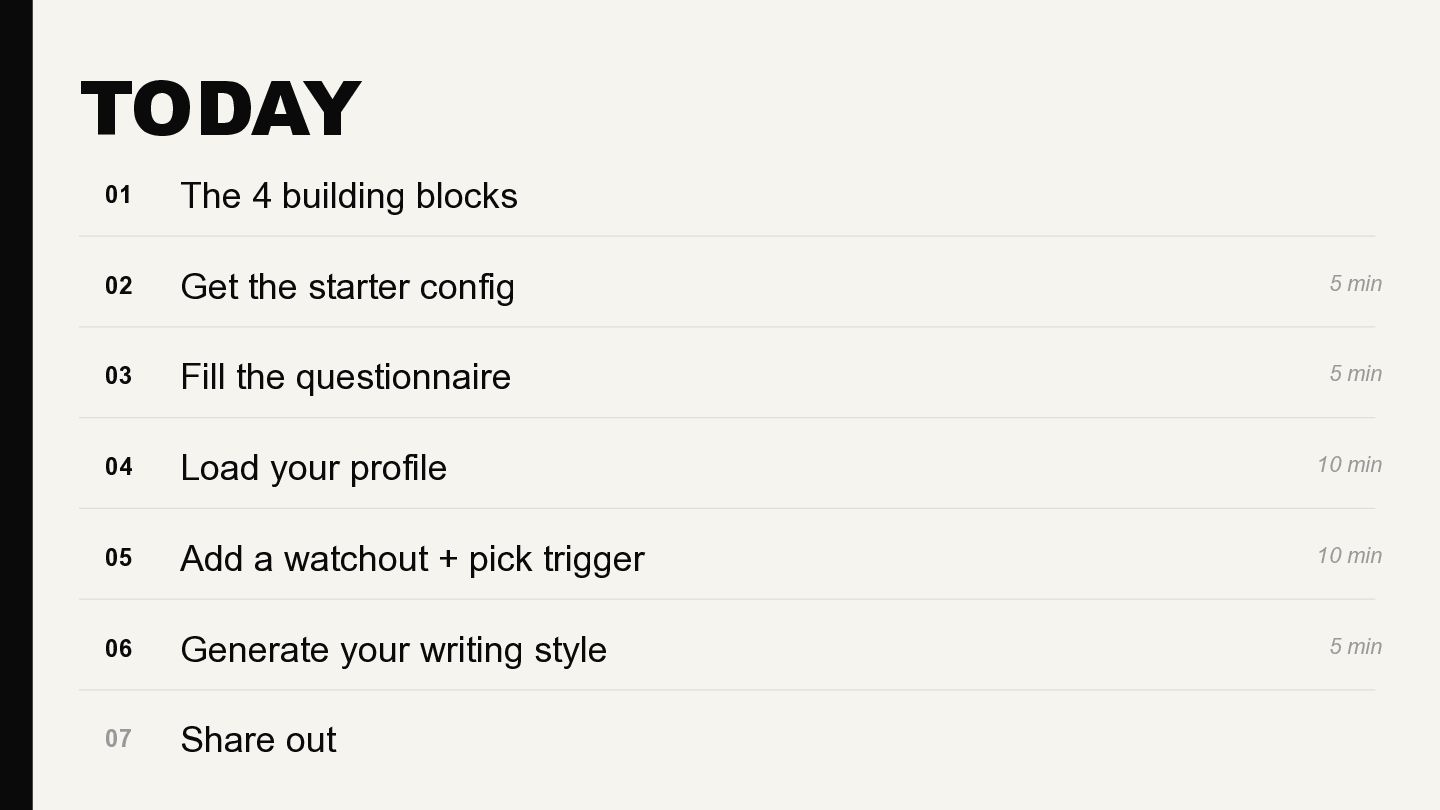Select agenda number 05
Viewport: 1440px width, 810px height.
[118, 558]
